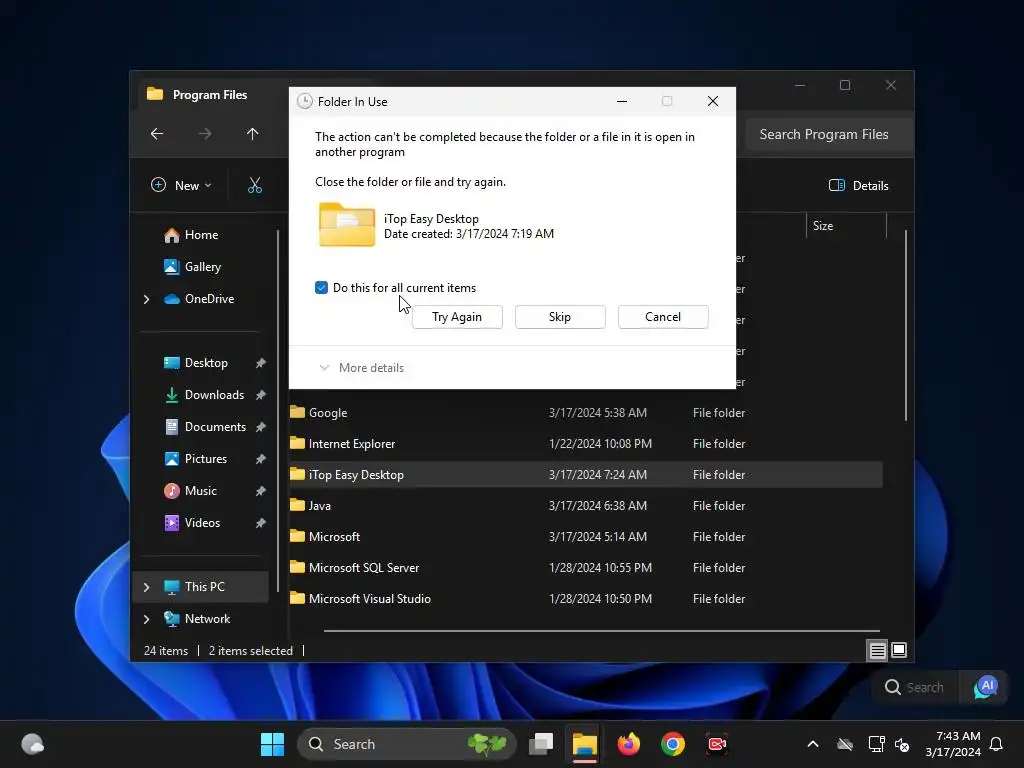Click the pin icon next to Pictures
The width and height of the screenshot is (1024, 768).
pyautogui.click(x=261, y=459)
